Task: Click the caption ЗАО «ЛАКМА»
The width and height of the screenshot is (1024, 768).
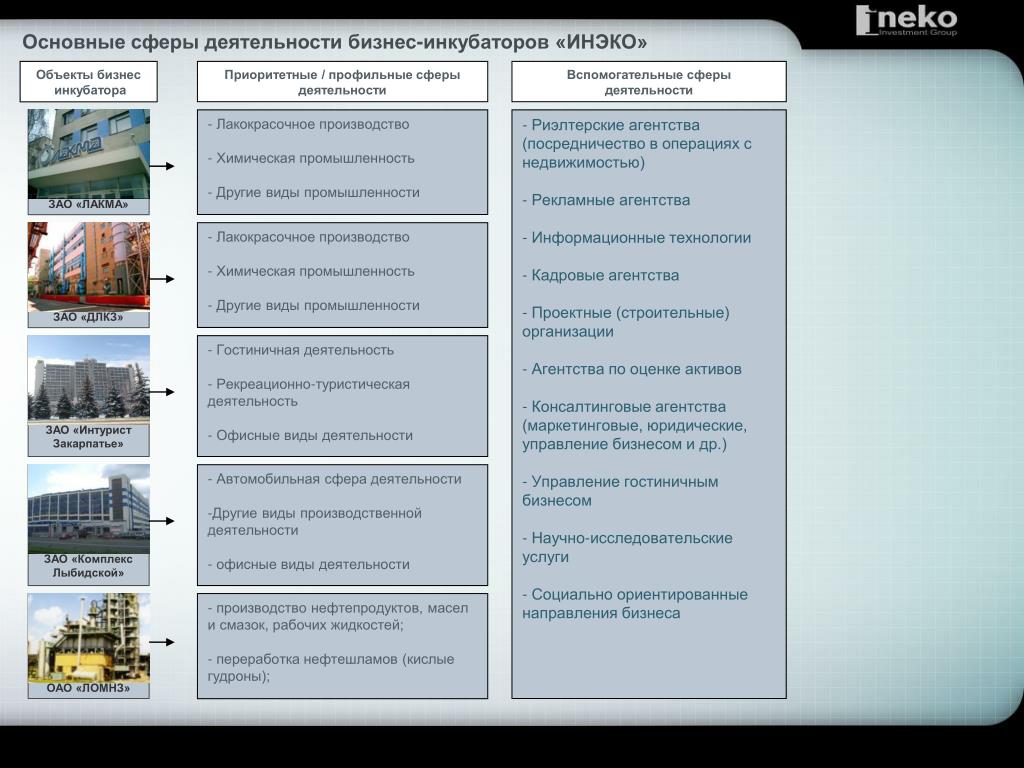Action: click(x=89, y=204)
